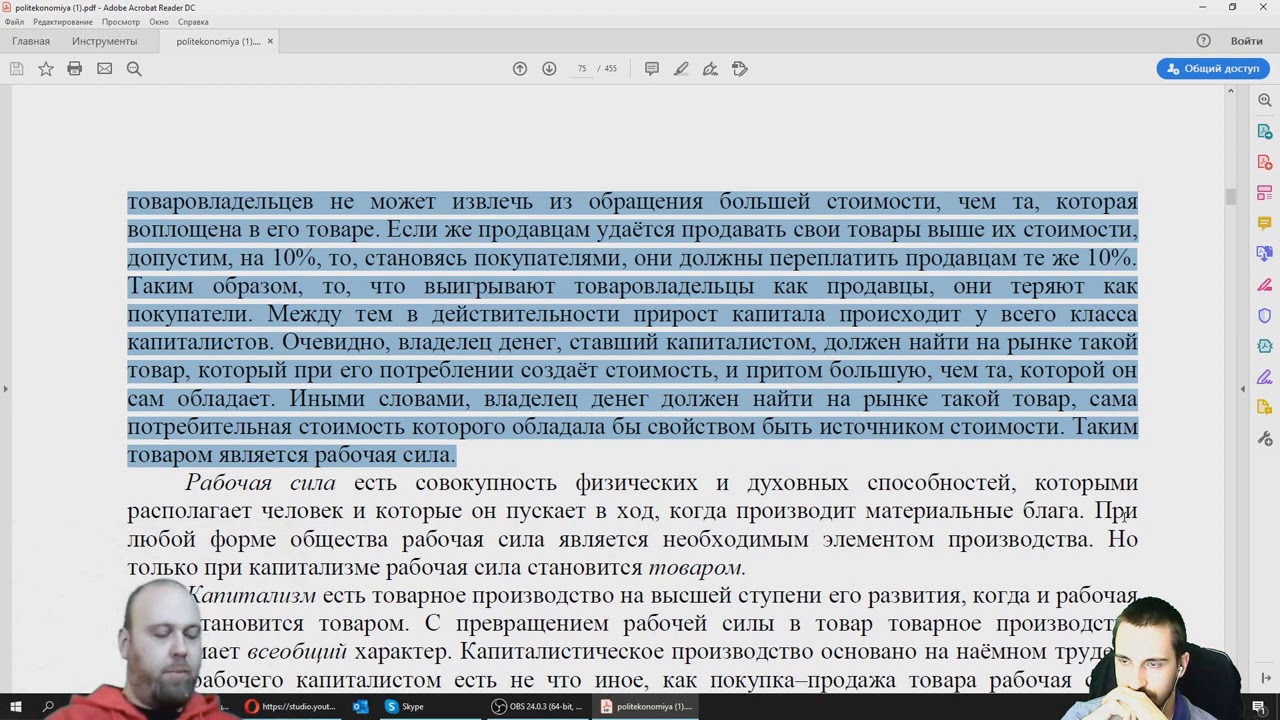The width and height of the screenshot is (1280, 720).
Task: Open Outlook from the taskbar
Action: (x=360, y=706)
